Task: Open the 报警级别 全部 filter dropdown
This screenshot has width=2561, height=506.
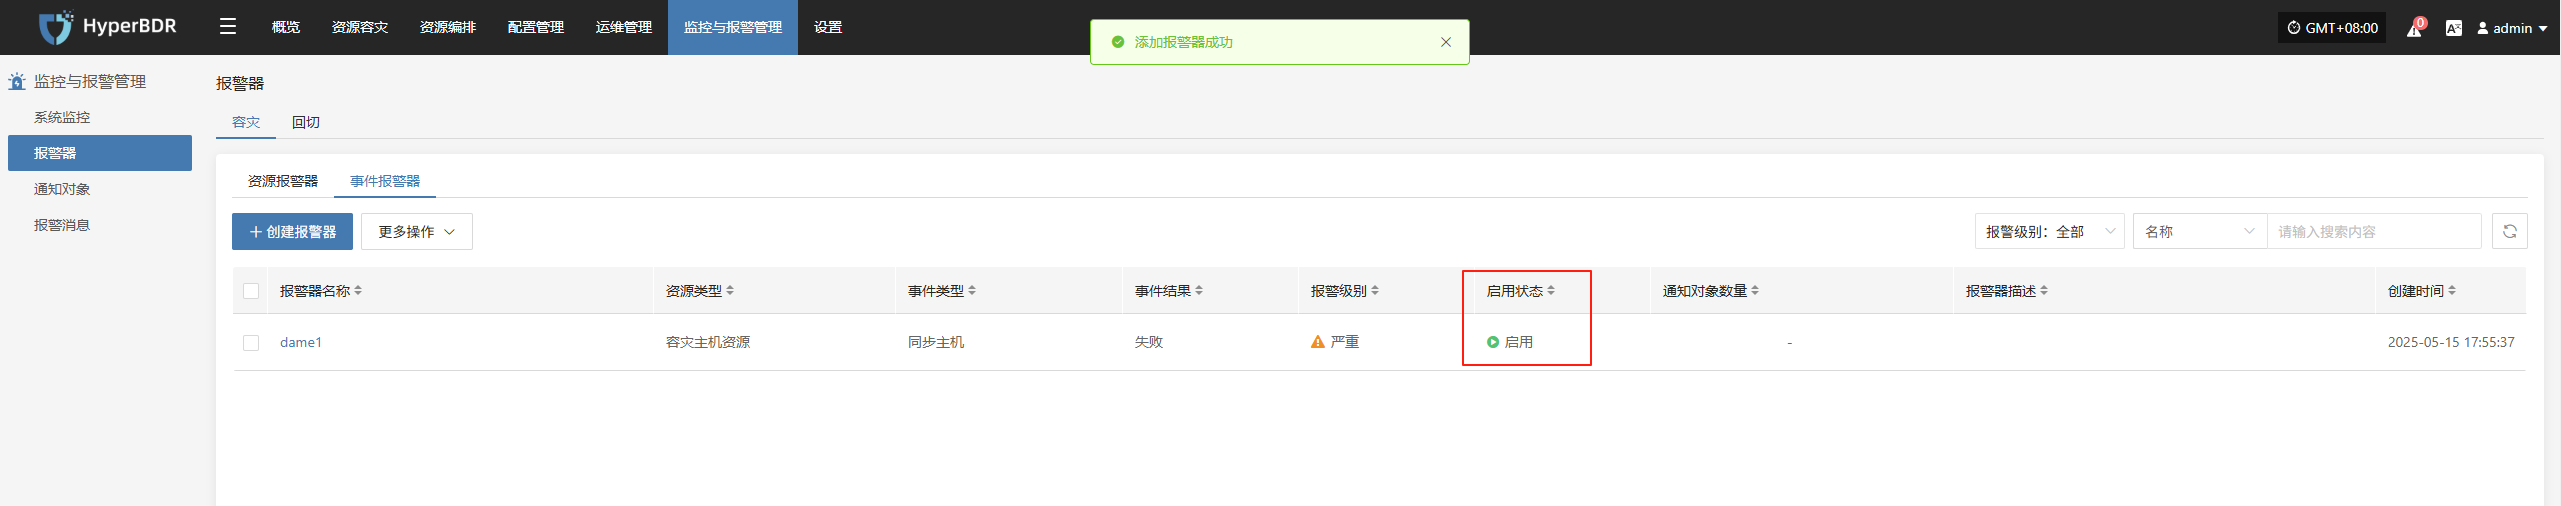Action: (2049, 231)
